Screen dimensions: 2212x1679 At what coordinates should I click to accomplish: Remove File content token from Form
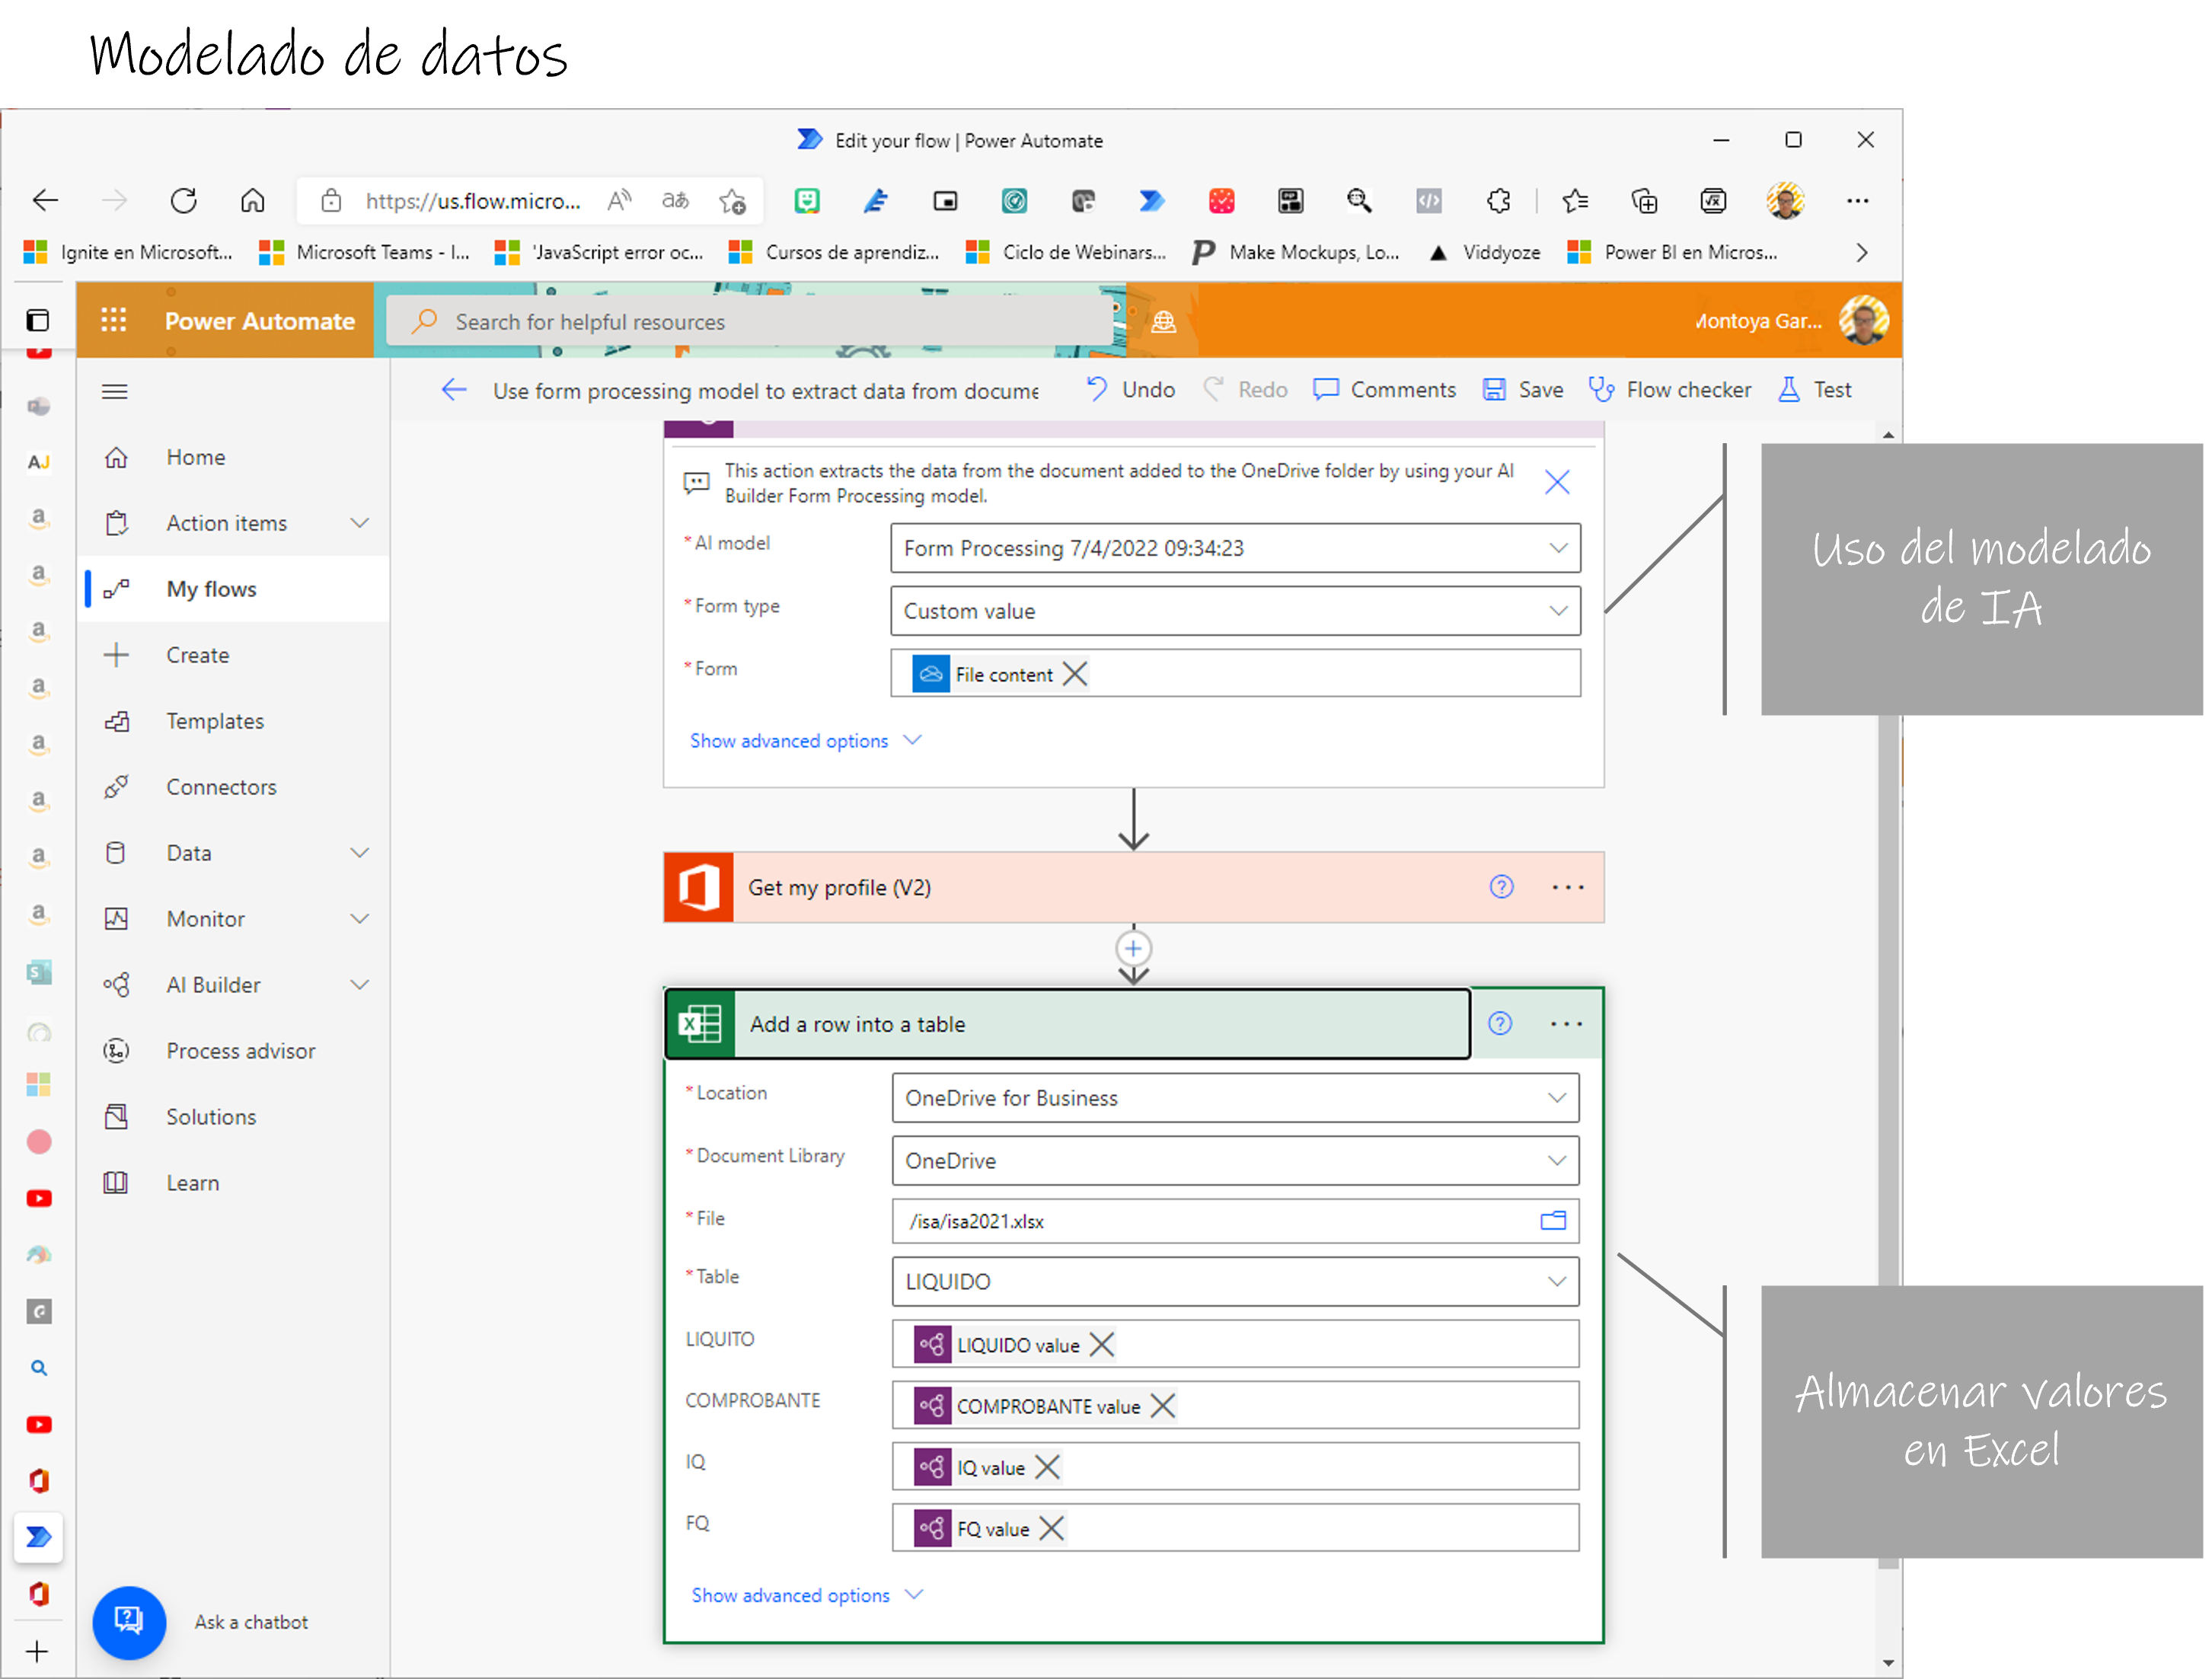pyautogui.click(x=1074, y=673)
